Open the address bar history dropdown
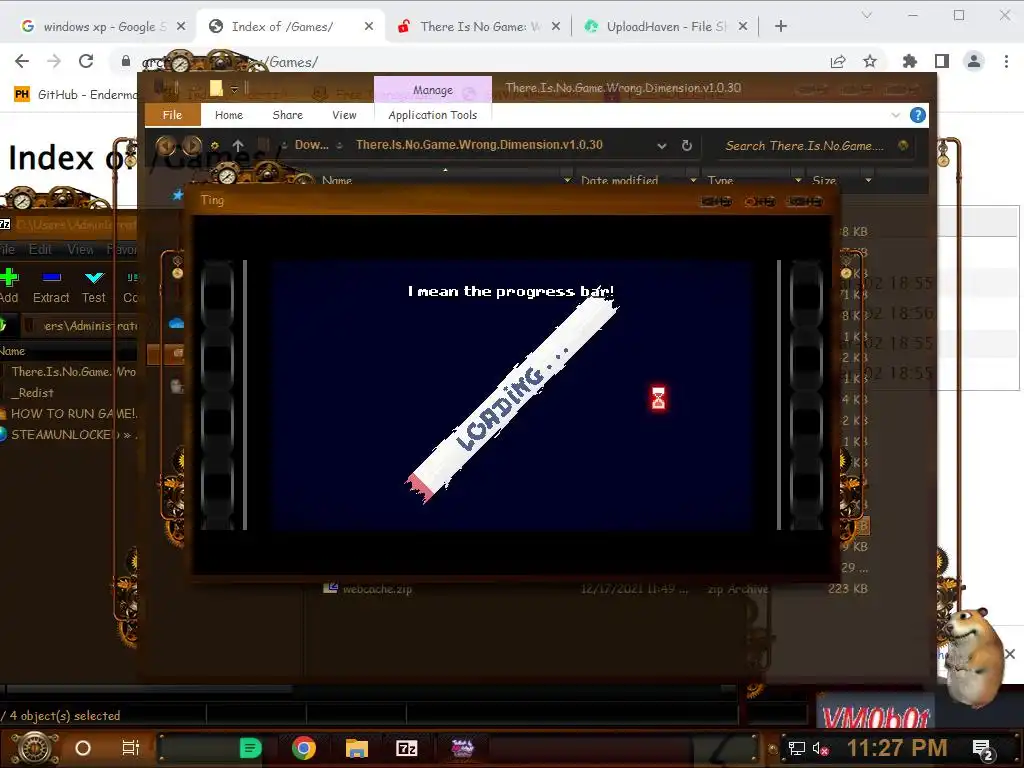This screenshot has width=1024, height=768. click(662, 146)
